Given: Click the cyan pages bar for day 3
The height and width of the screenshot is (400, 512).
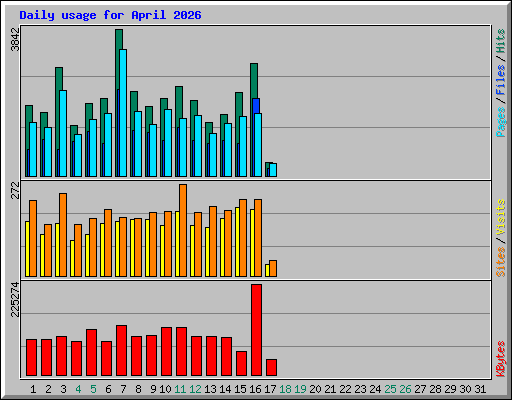Looking at the screenshot, I should click(x=63, y=133).
